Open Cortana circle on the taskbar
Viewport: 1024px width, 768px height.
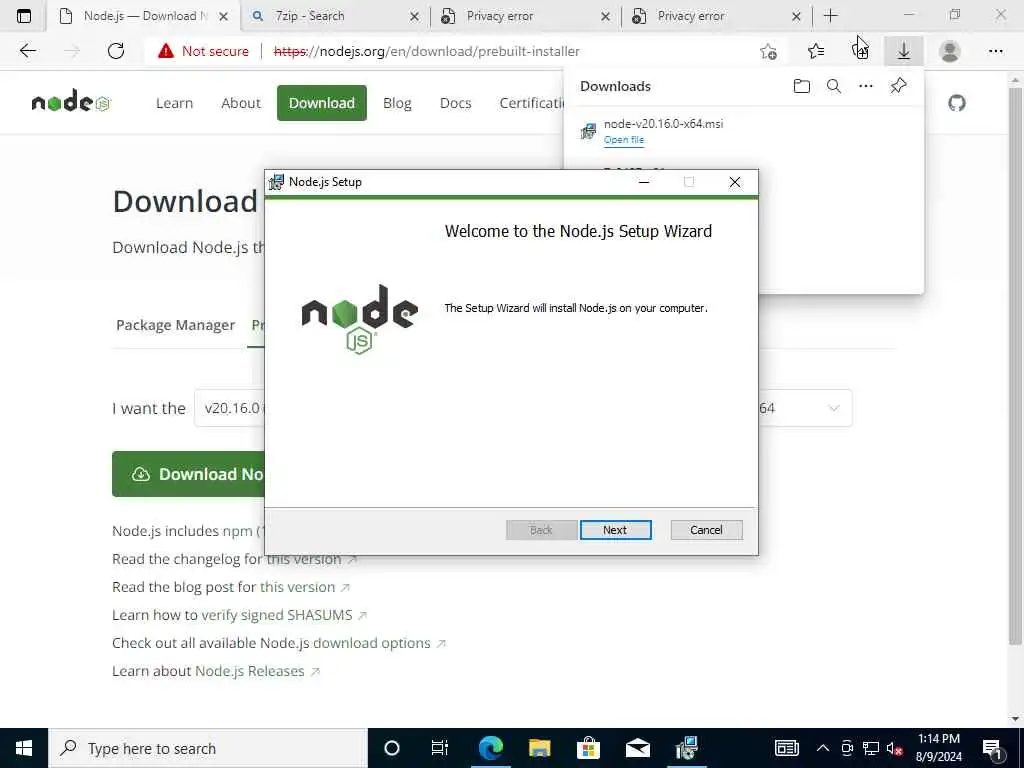tap(392, 748)
